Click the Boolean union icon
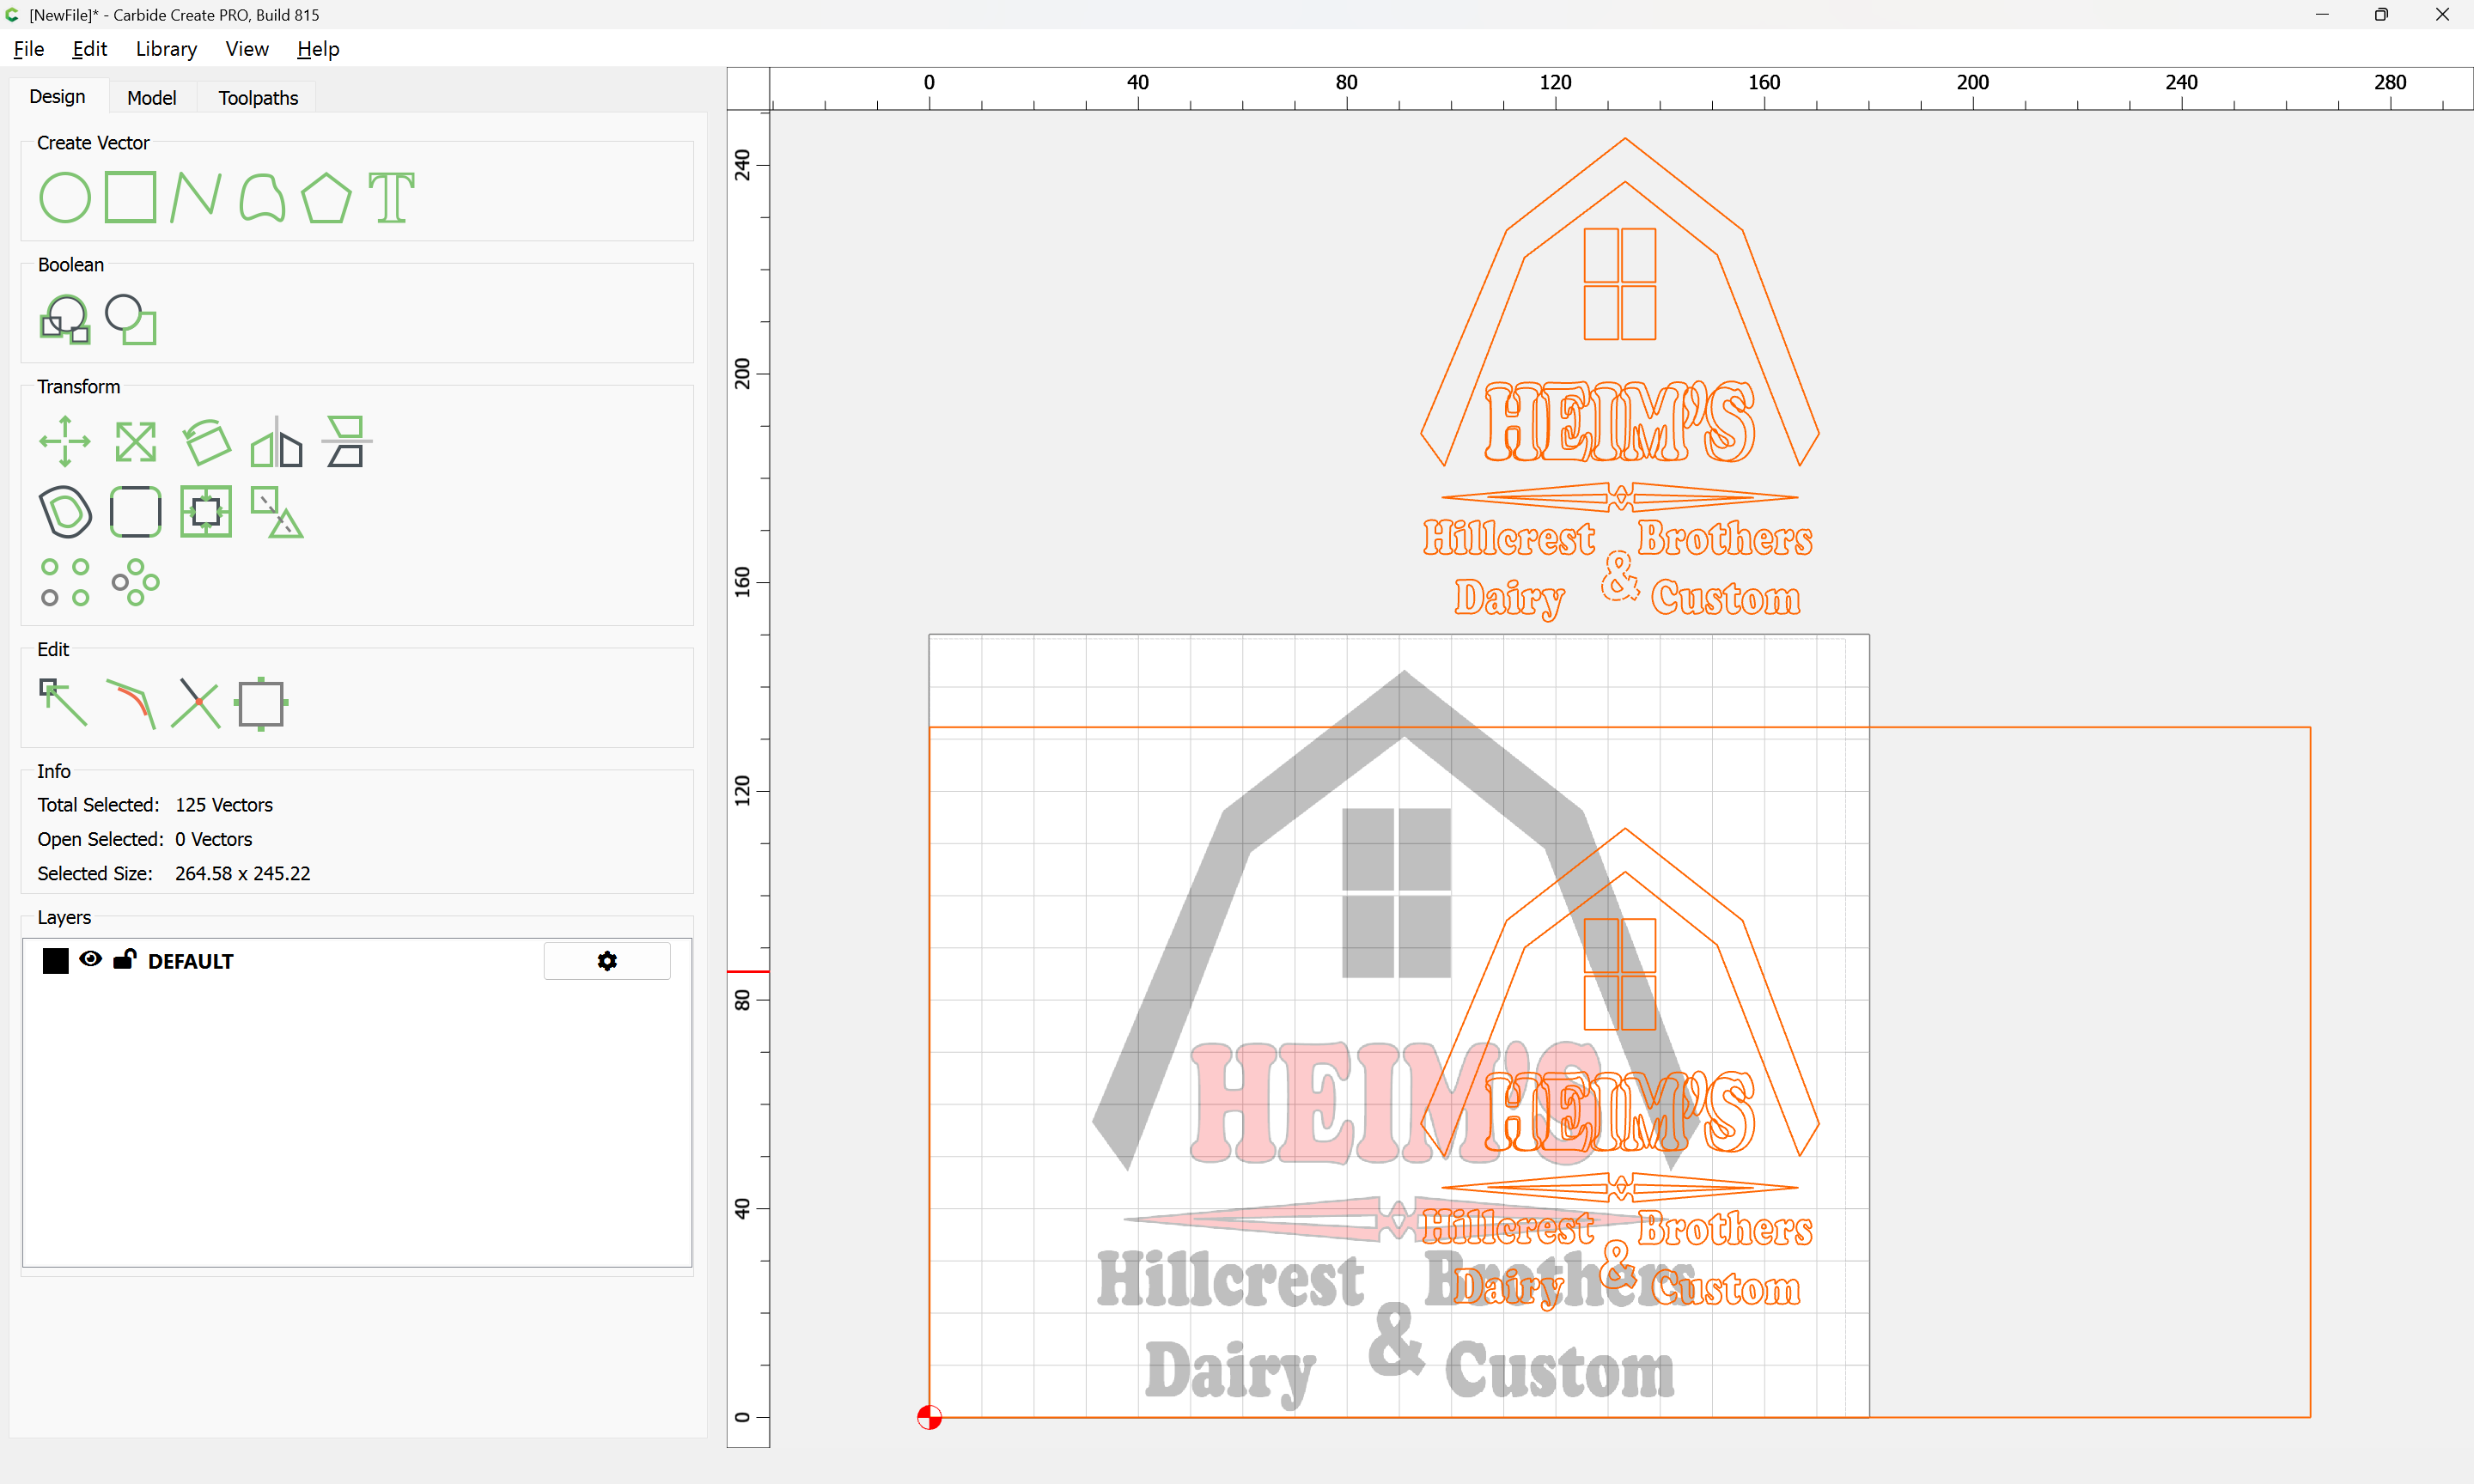The height and width of the screenshot is (1484, 2474). click(65, 319)
